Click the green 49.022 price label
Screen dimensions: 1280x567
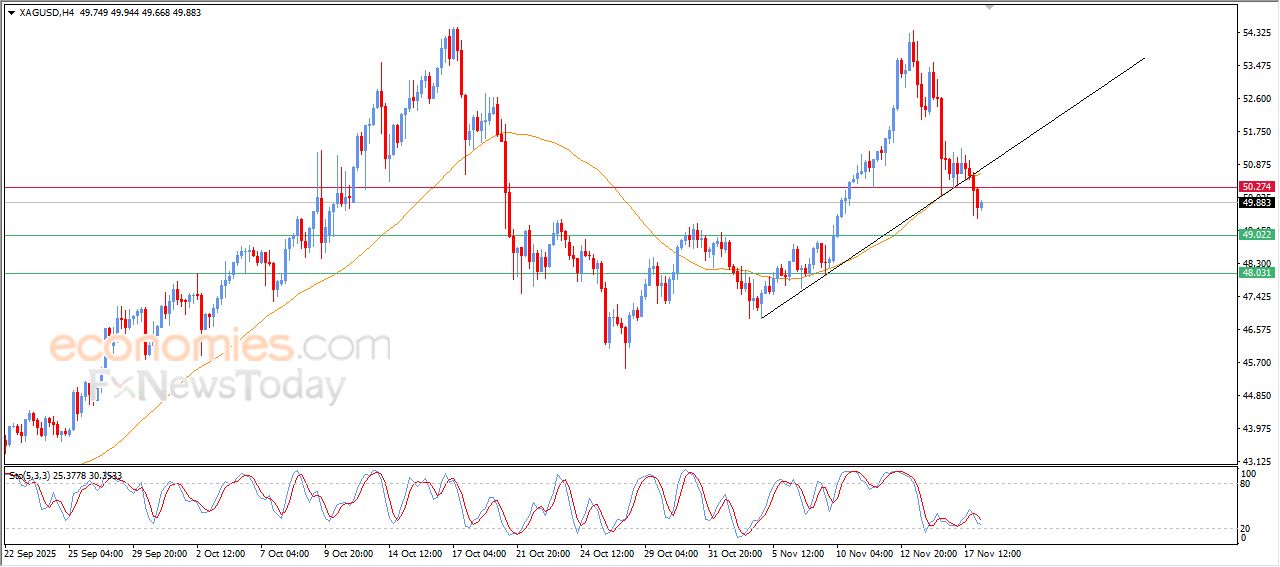click(x=1256, y=234)
